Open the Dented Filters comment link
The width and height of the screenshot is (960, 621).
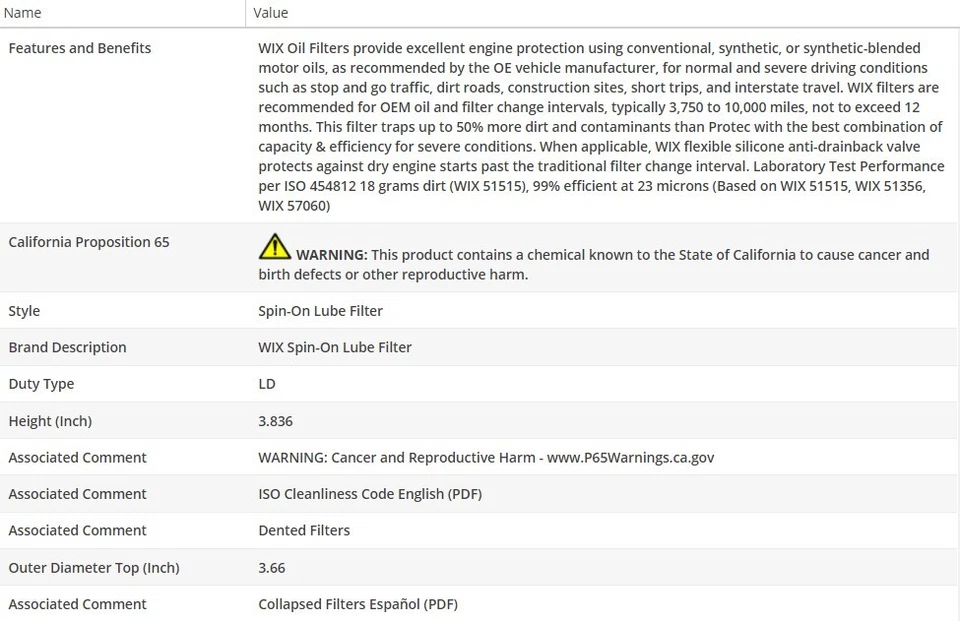click(x=304, y=531)
